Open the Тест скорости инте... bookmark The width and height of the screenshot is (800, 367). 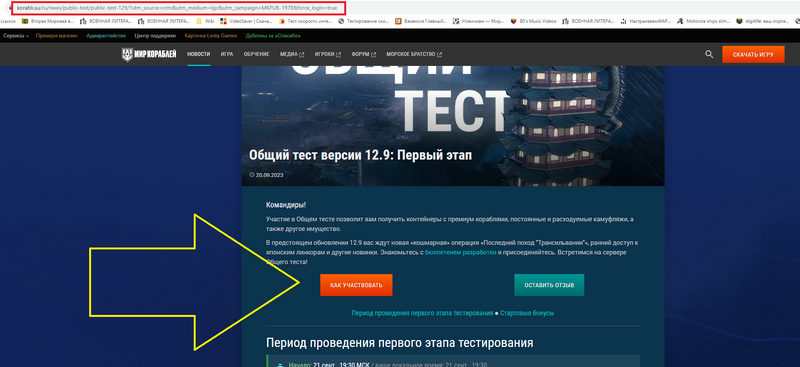(x=305, y=21)
